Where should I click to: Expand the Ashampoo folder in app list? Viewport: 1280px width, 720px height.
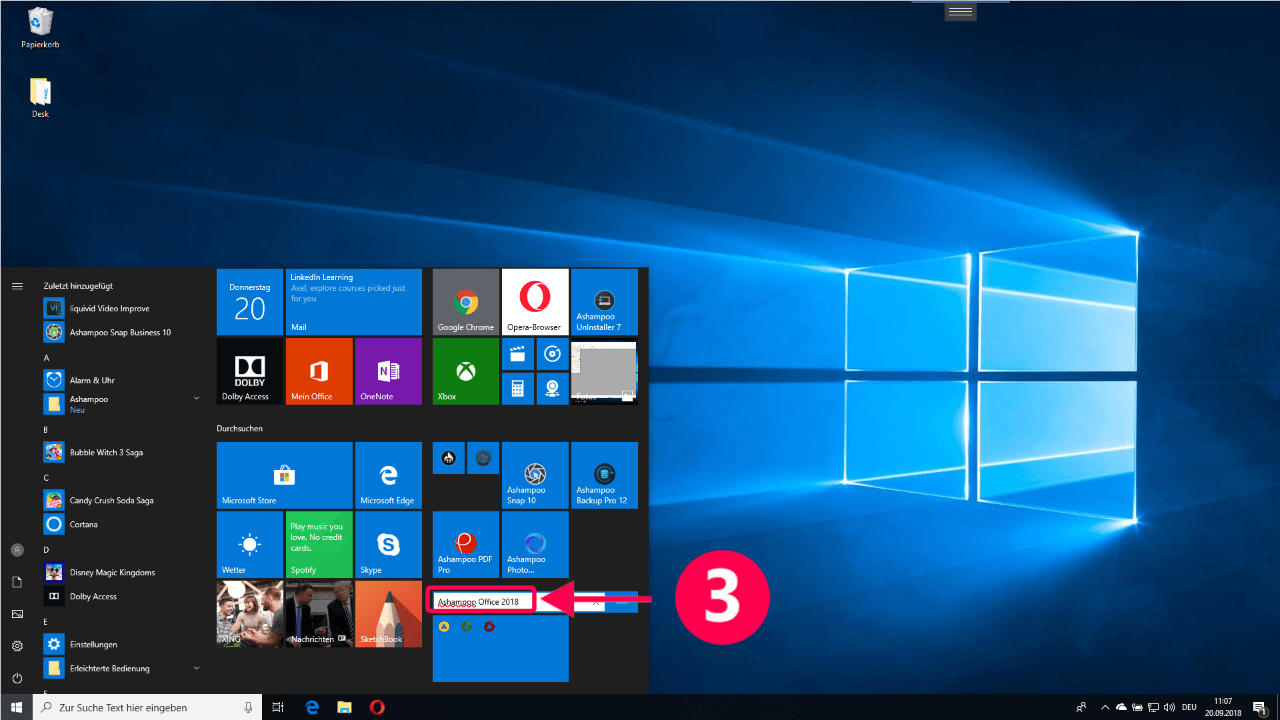pos(196,398)
